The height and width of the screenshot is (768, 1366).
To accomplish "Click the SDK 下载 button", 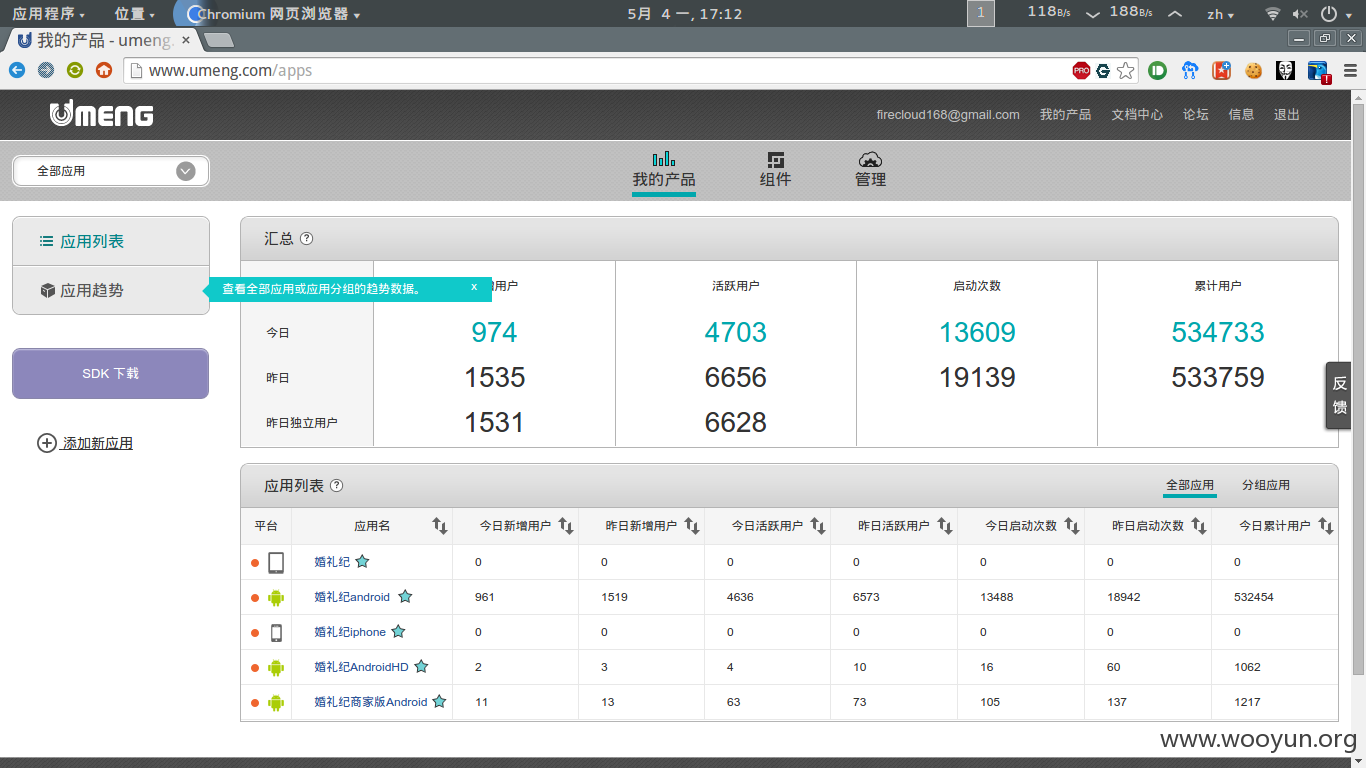I will pyautogui.click(x=111, y=373).
